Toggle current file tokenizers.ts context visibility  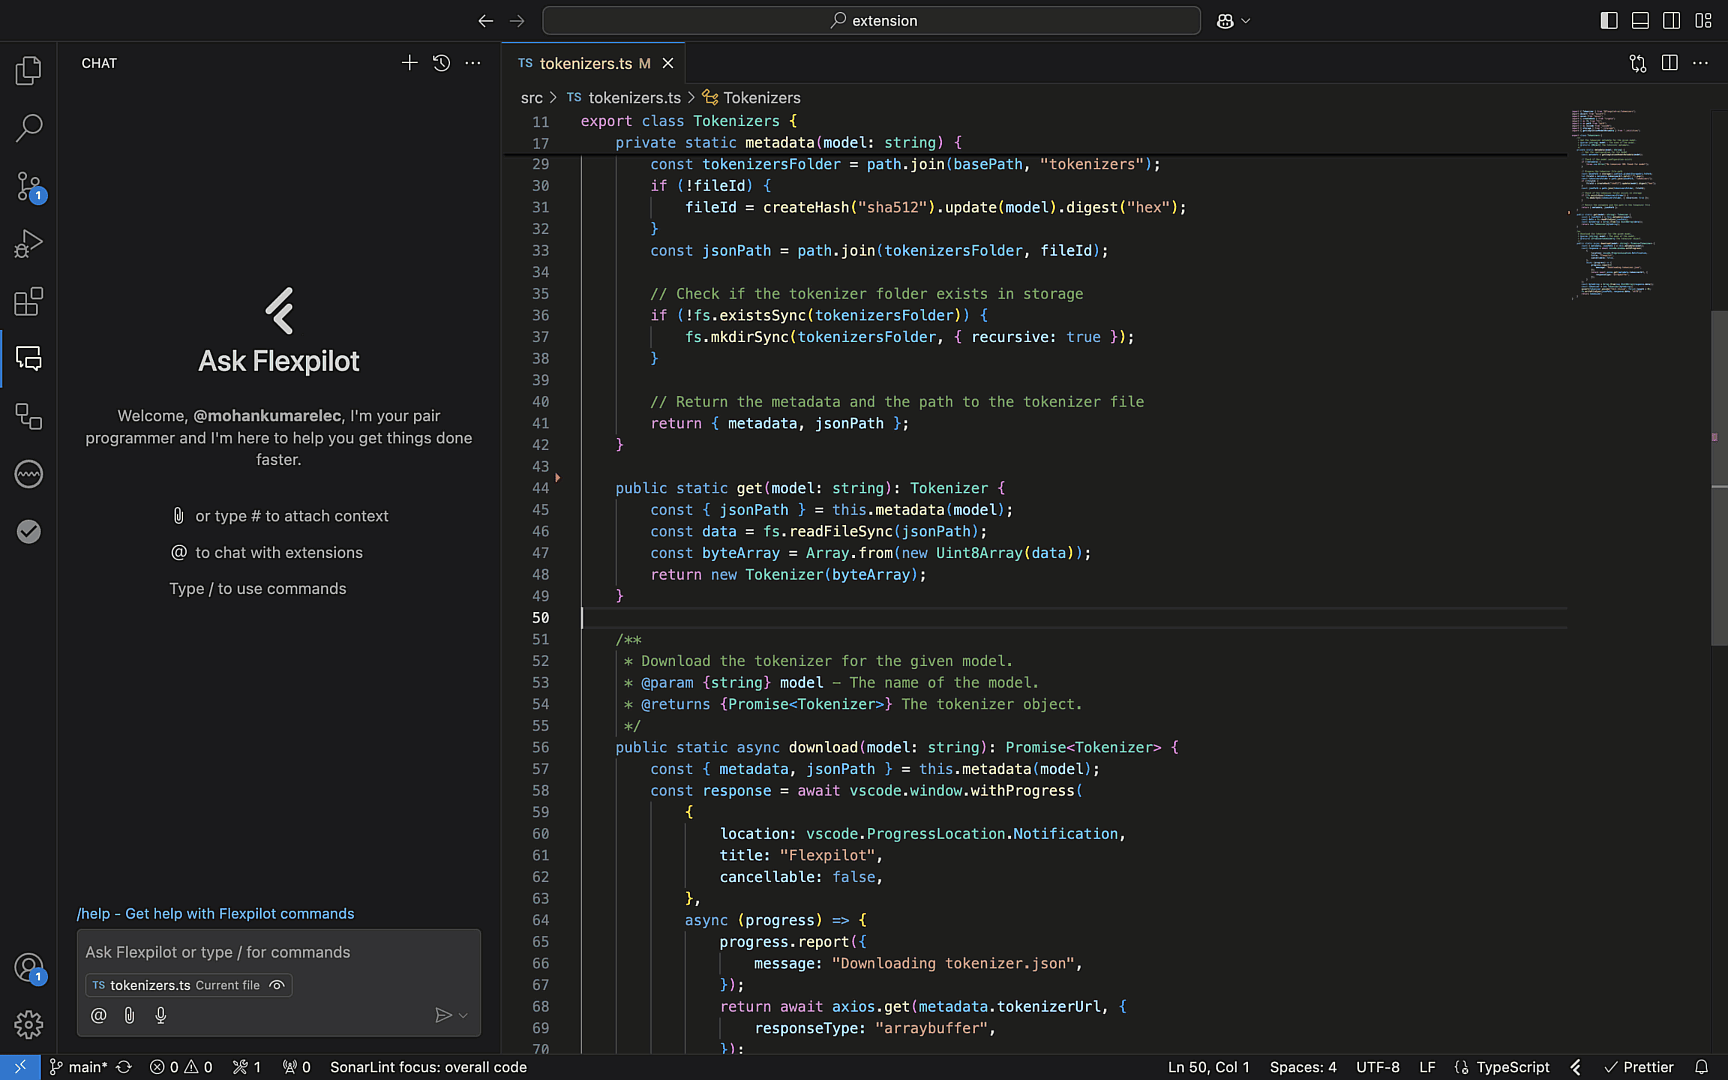point(277,985)
